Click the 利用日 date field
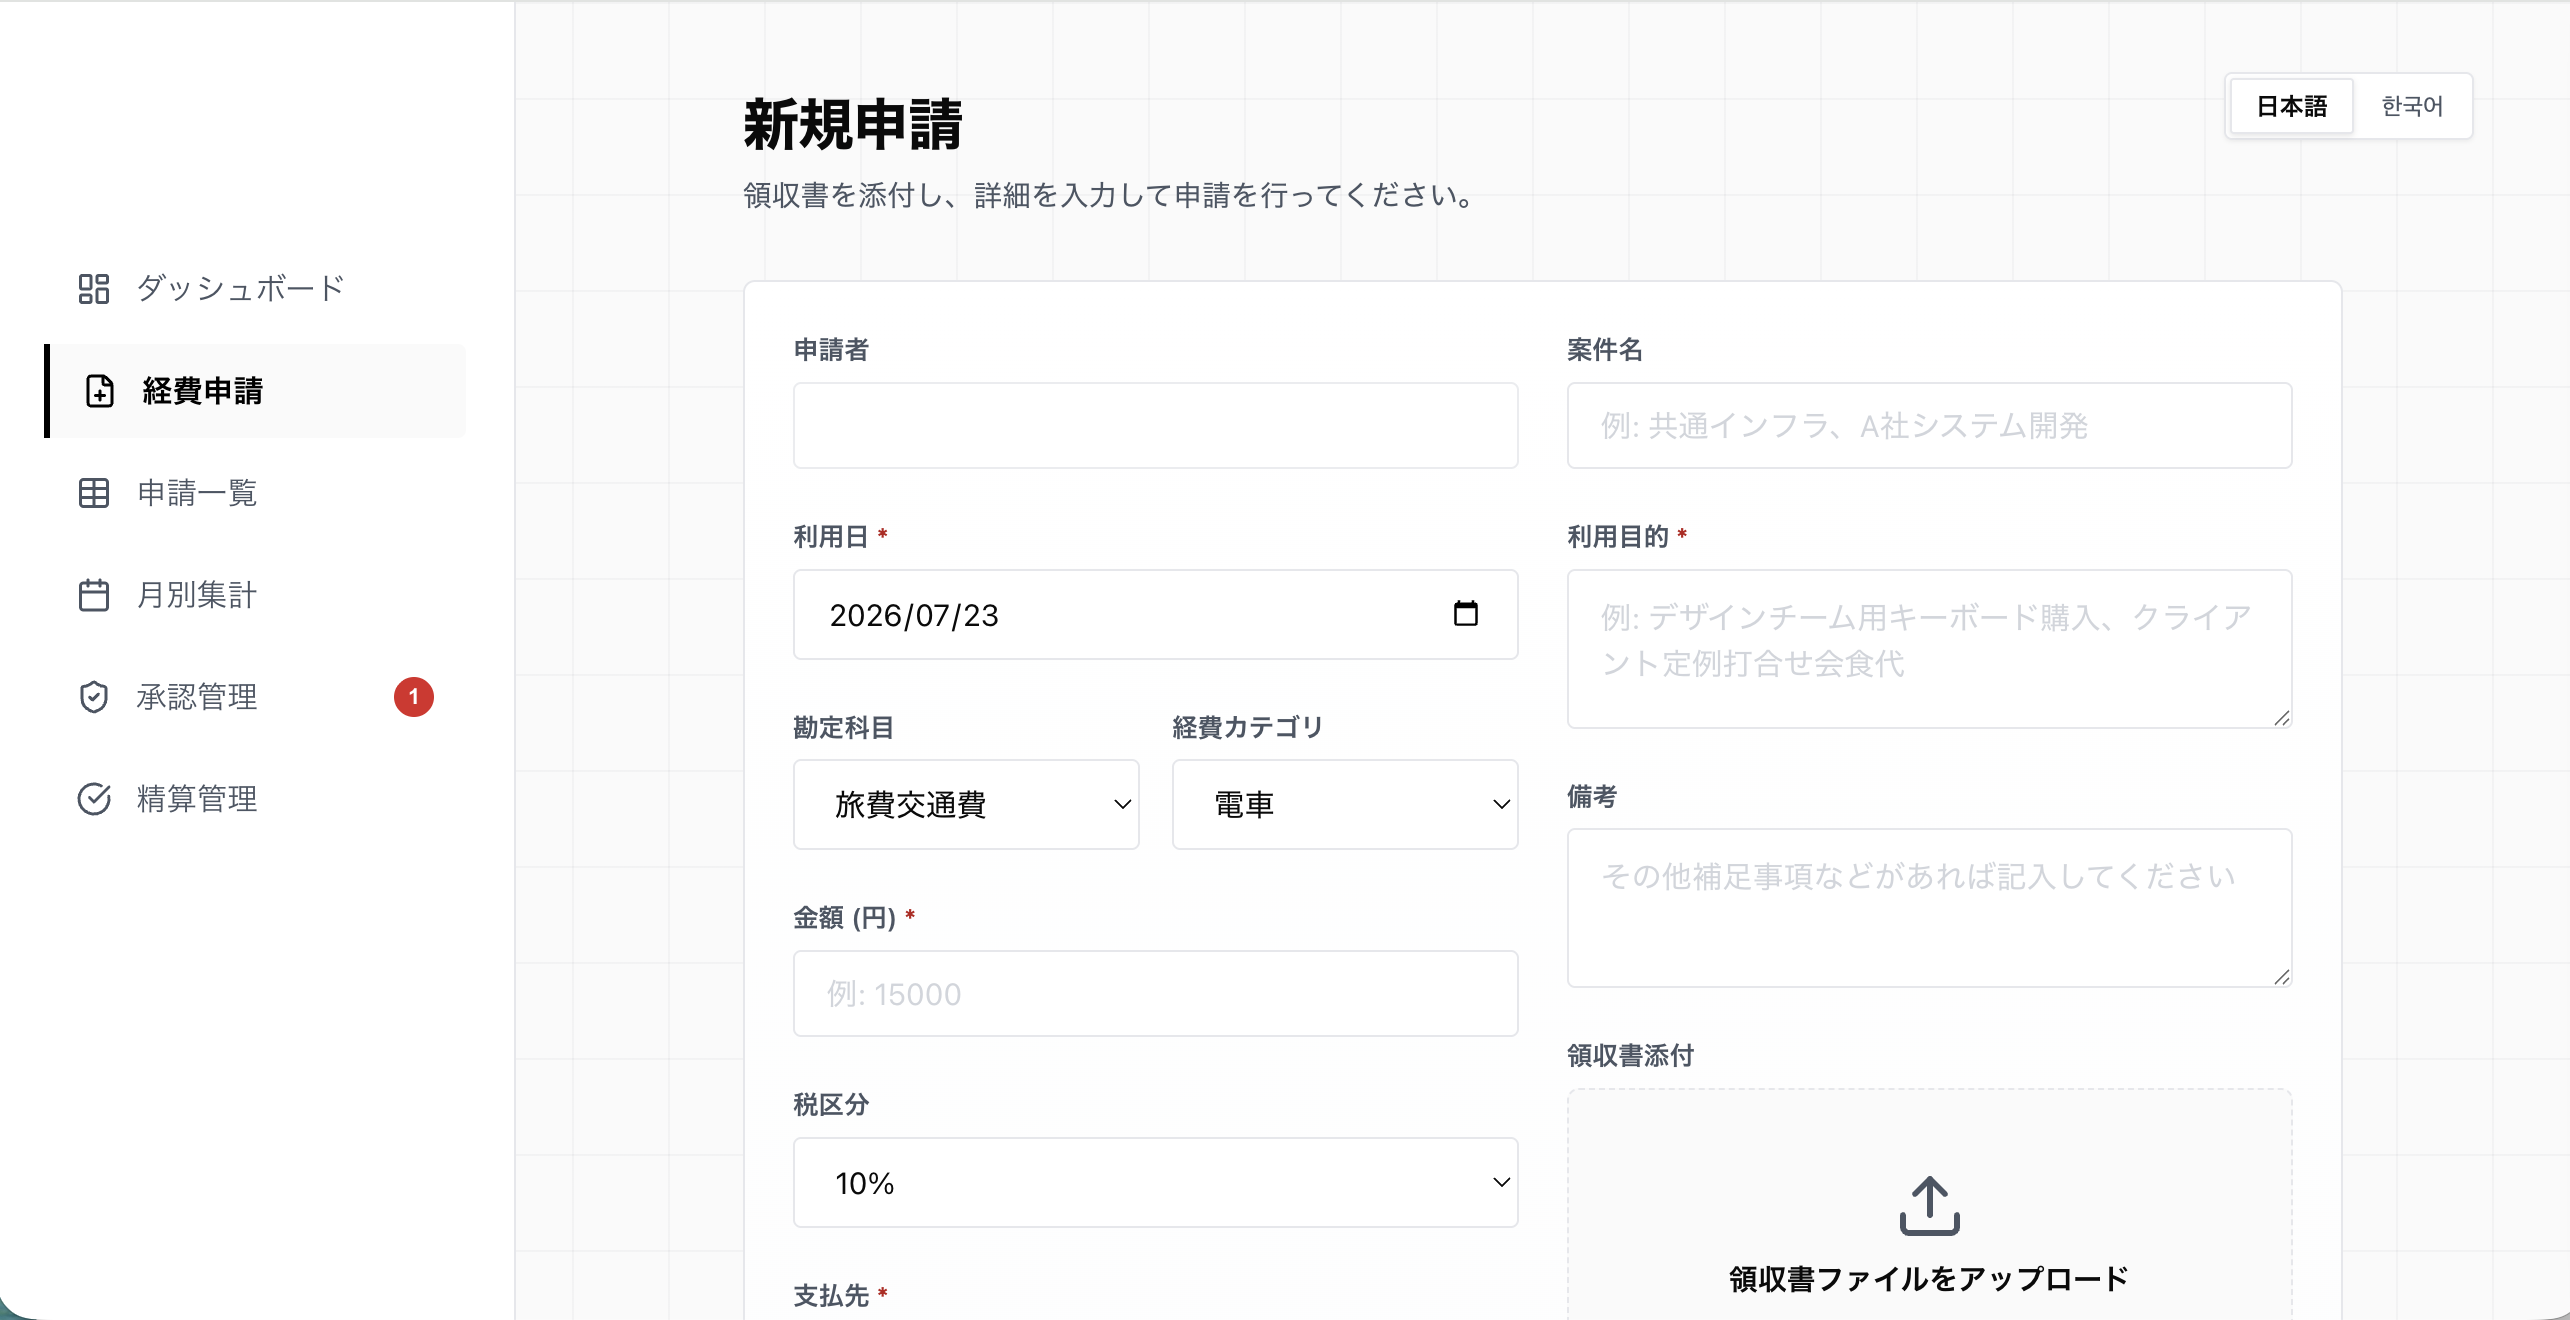The height and width of the screenshot is (1320, 2570). (x=1156, y=614)
